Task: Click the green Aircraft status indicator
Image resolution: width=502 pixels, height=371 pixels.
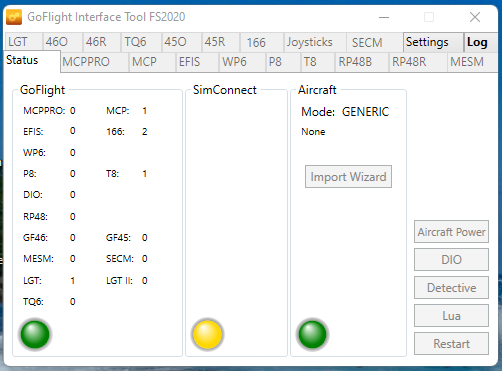Action: pos(313,334)
